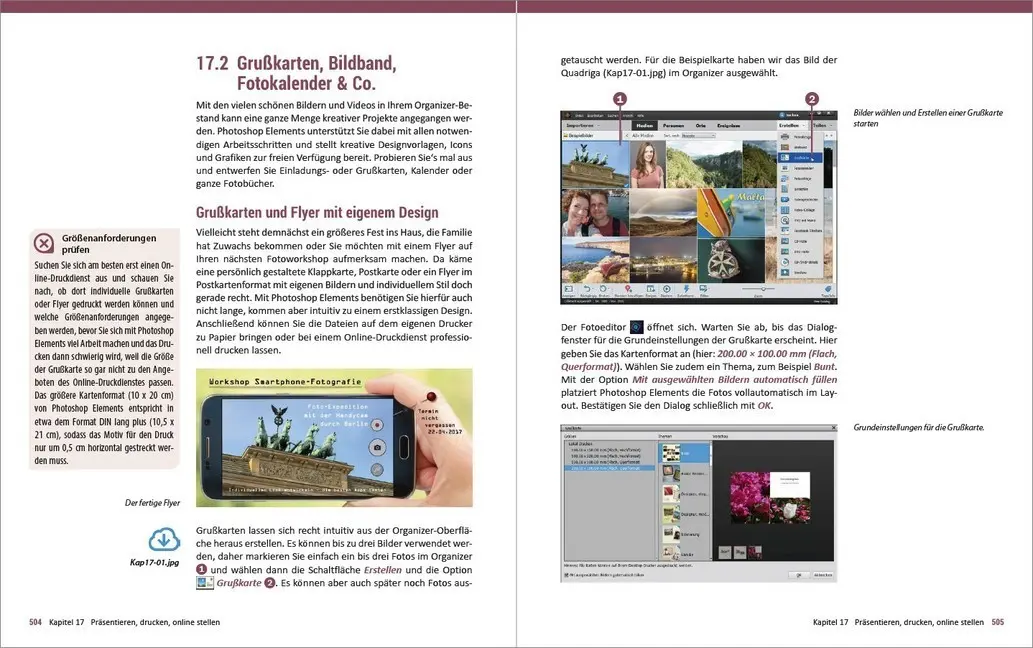Choose Fotokalender in the Erstellen menu
1033x648 pixels.
pyautogui.click(x=800, y=169)
